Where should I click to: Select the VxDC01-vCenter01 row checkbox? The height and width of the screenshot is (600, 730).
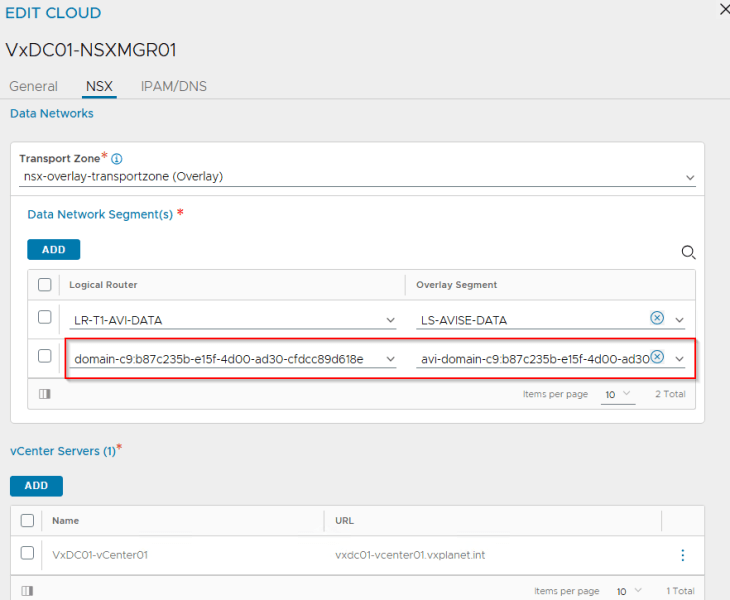click(27, 554)
